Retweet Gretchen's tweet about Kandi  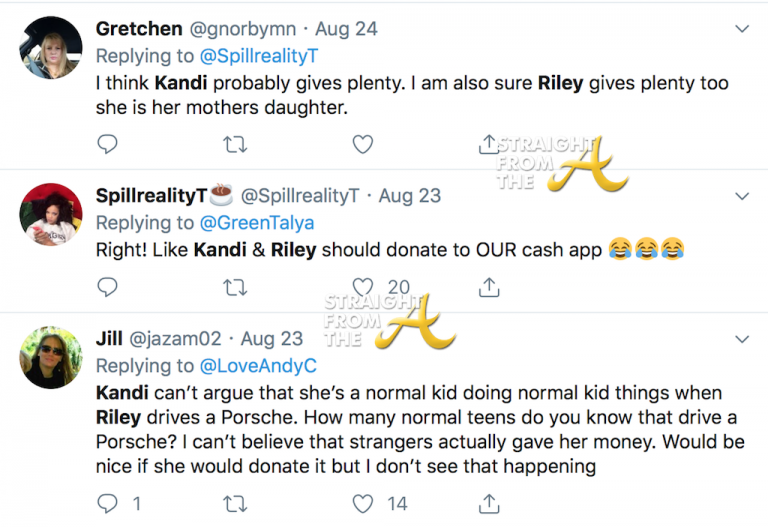click(x=236, y=144)
